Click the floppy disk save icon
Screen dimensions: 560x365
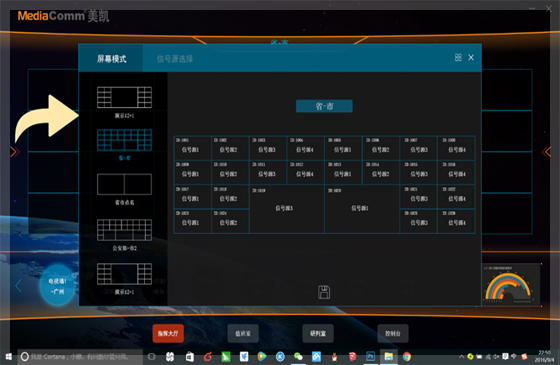(324, 292)
